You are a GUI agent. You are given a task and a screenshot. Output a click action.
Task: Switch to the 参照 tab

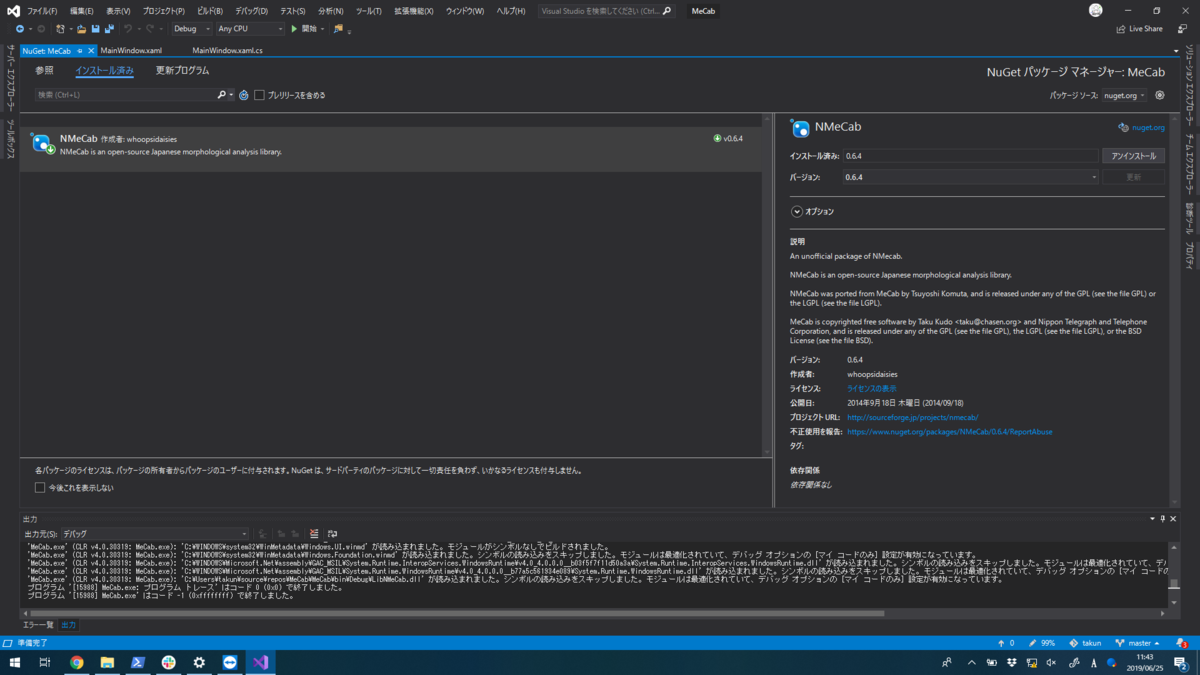point(44,71)
